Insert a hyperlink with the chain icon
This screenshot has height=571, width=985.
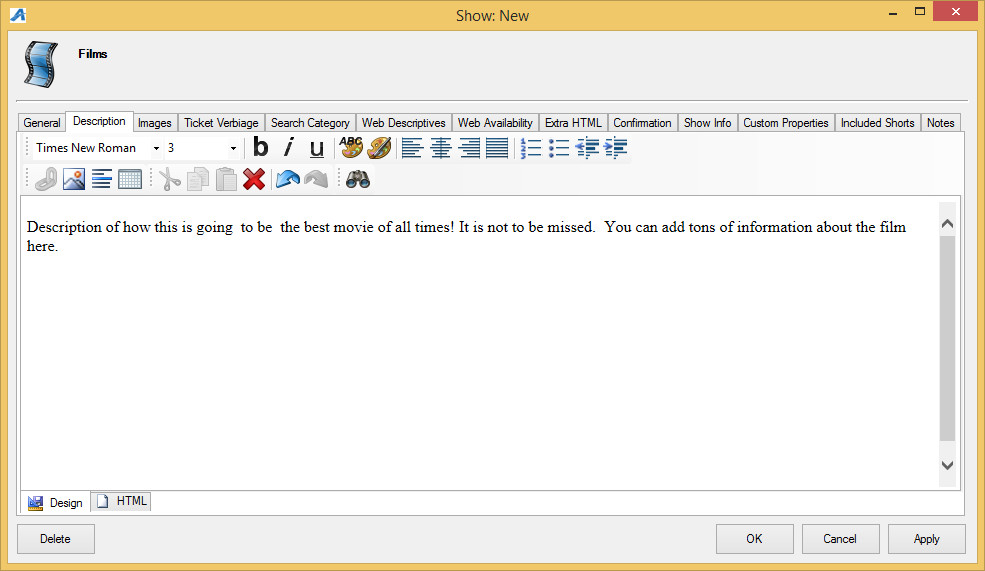point(46,179)
